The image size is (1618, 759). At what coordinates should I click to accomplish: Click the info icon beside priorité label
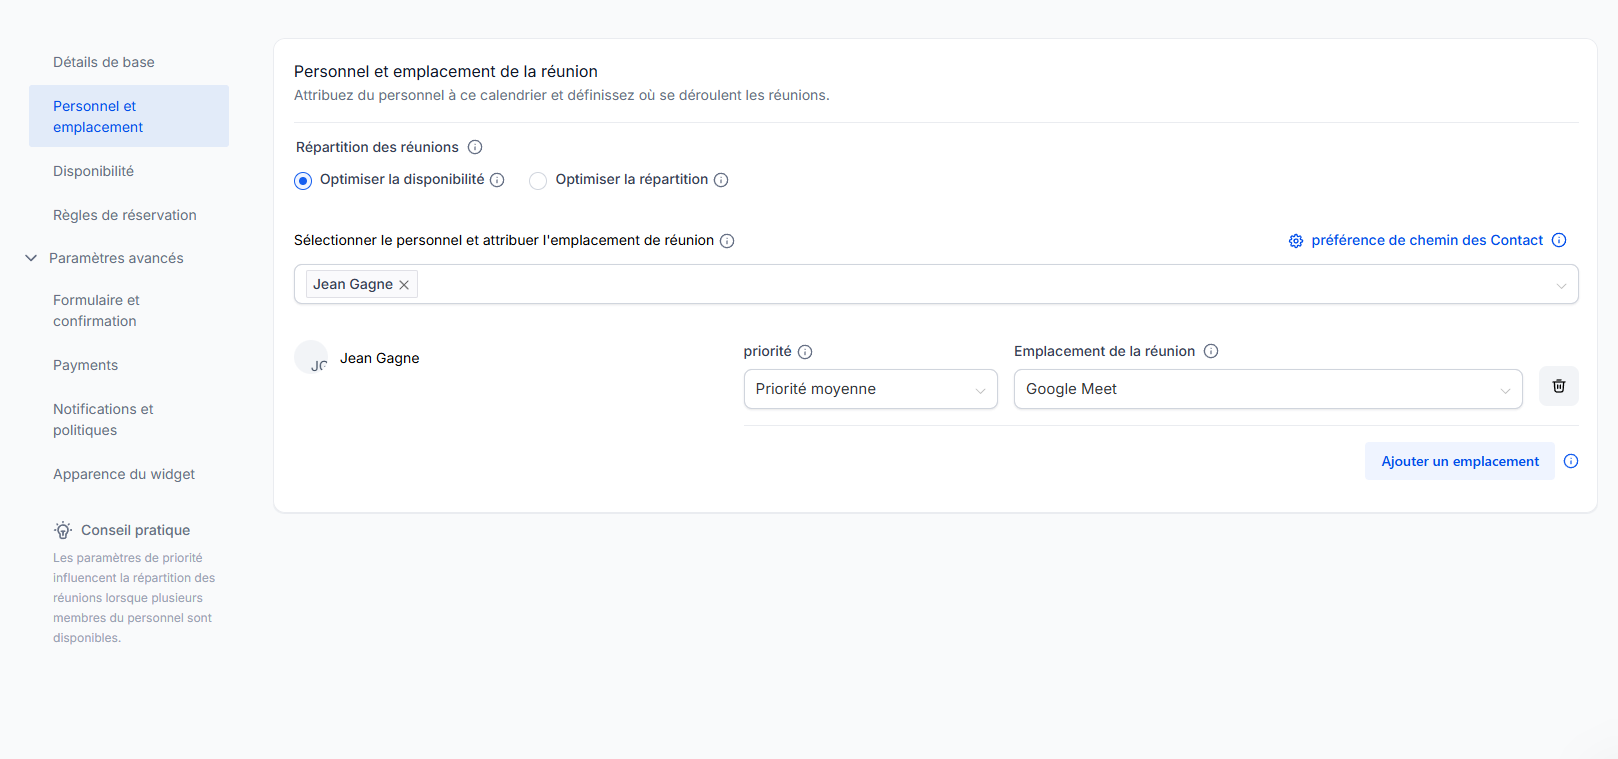[805, 352]
